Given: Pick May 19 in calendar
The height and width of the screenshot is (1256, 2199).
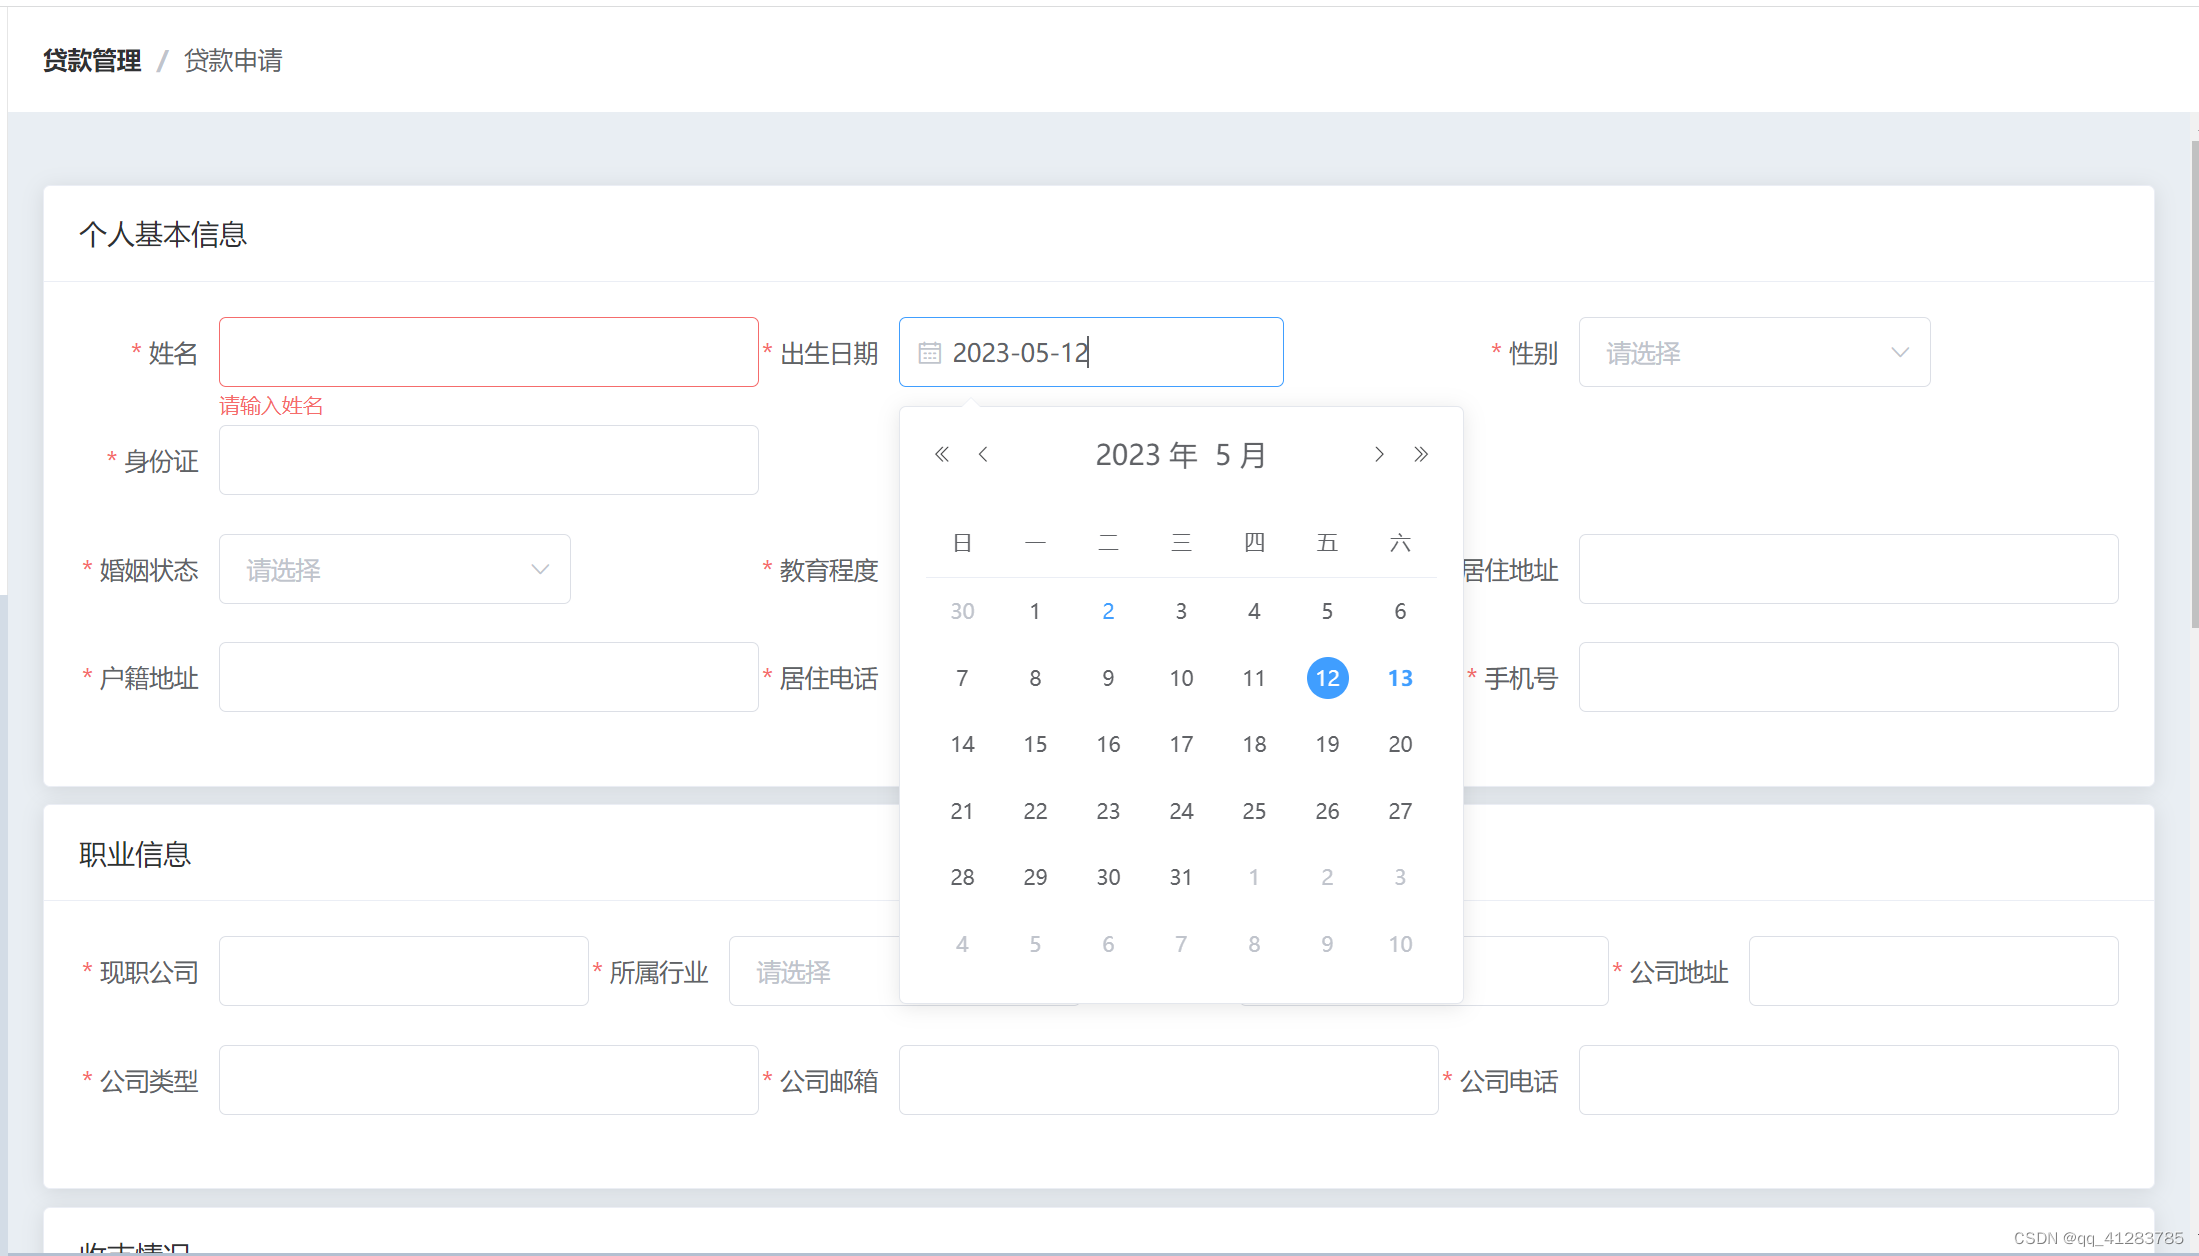Looking at the screenshot, I should 1327,744.
